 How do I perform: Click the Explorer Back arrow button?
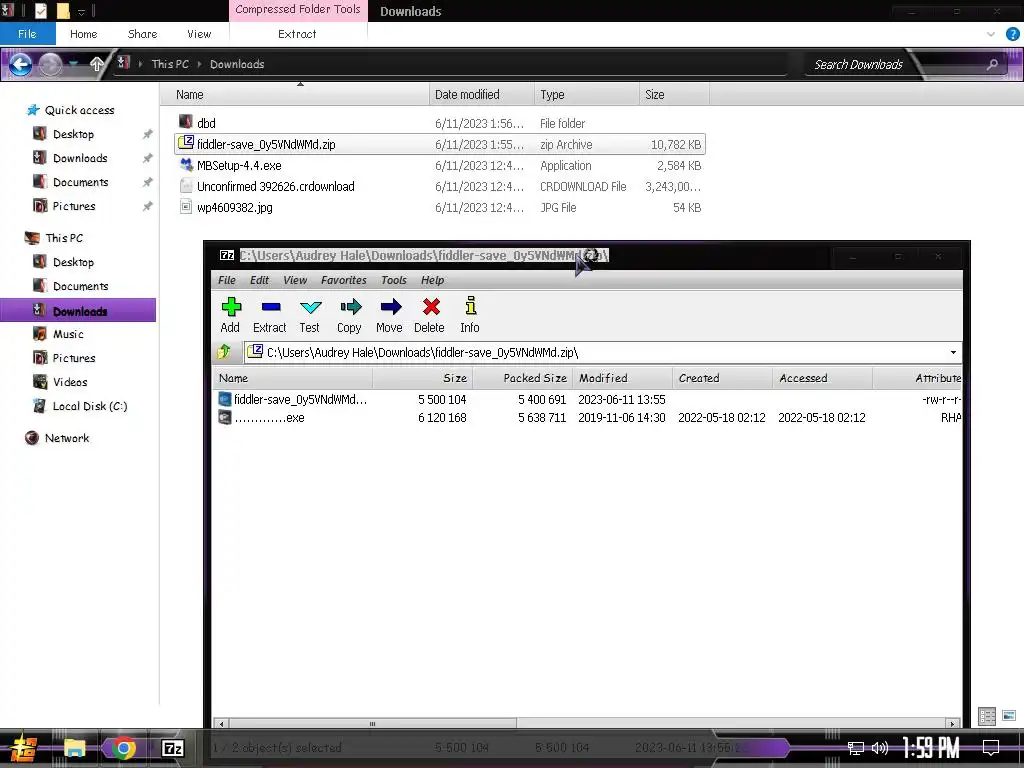(x=20, y=64)
